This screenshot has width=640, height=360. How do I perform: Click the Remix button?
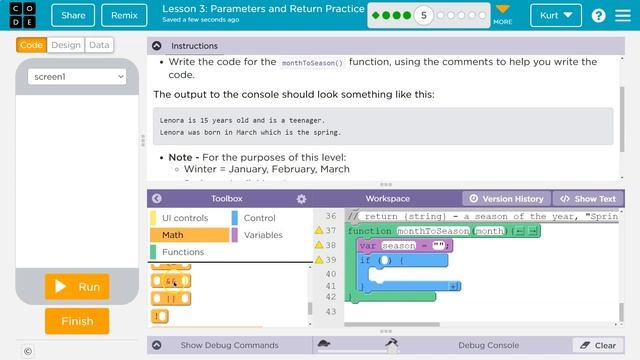[x=124, y=16]
